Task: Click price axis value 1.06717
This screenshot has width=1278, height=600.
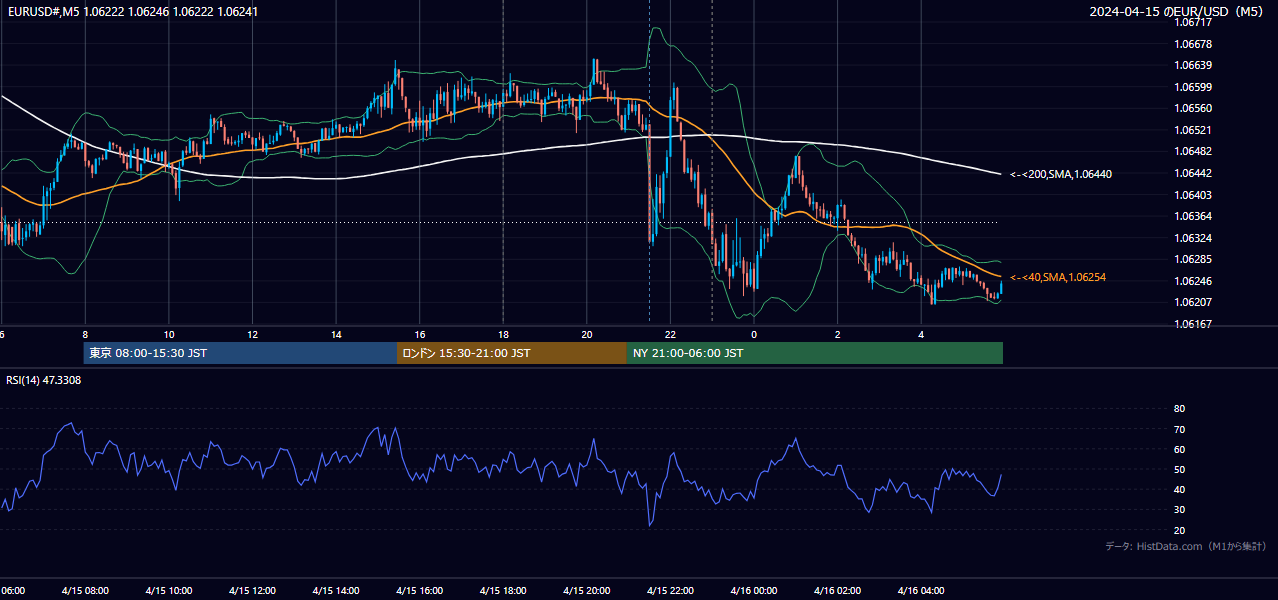Action: [1192, 22]
